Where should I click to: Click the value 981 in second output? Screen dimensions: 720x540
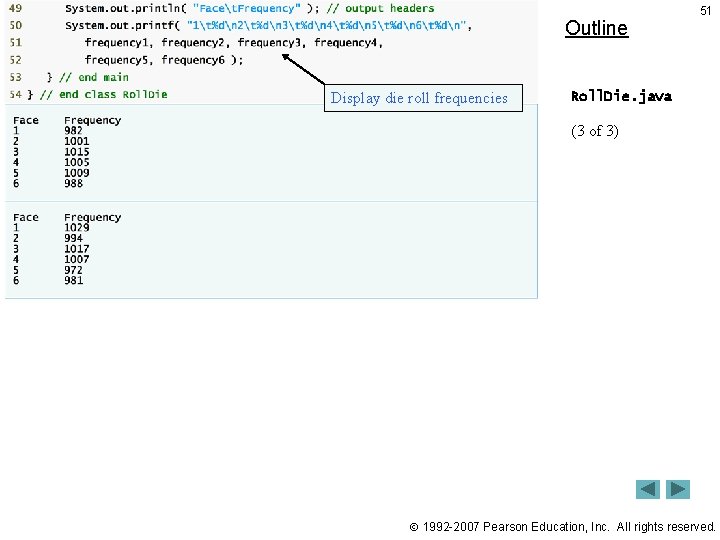(x=73, y=281)
